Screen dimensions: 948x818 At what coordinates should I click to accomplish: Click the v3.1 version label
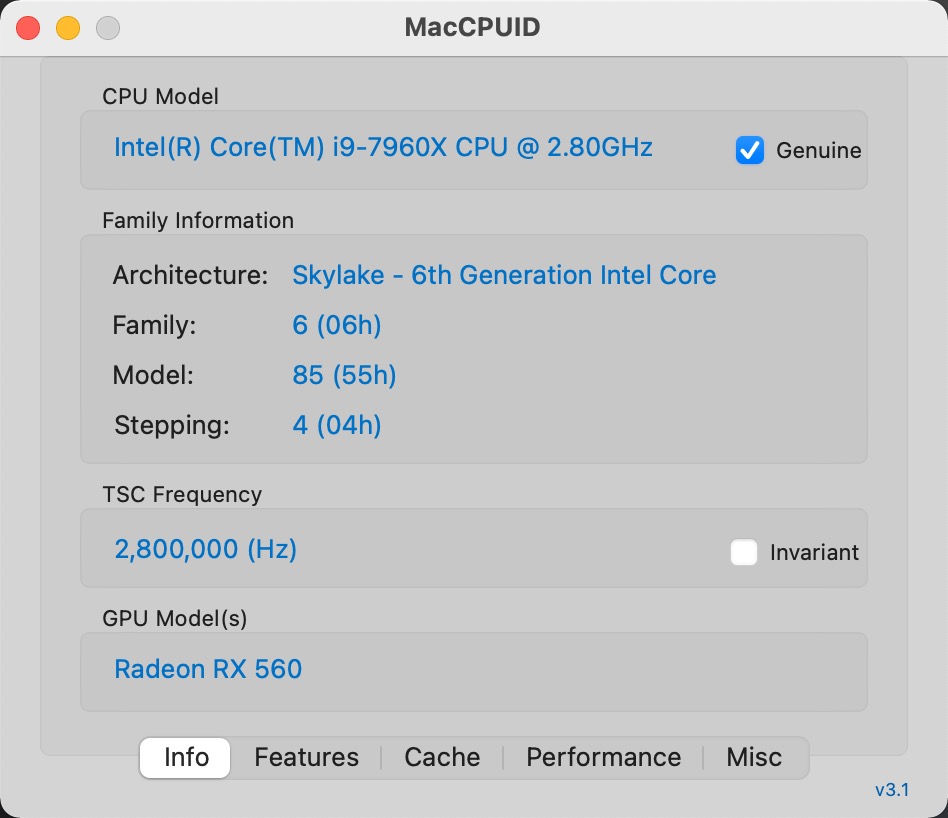(x=892, y=790)
